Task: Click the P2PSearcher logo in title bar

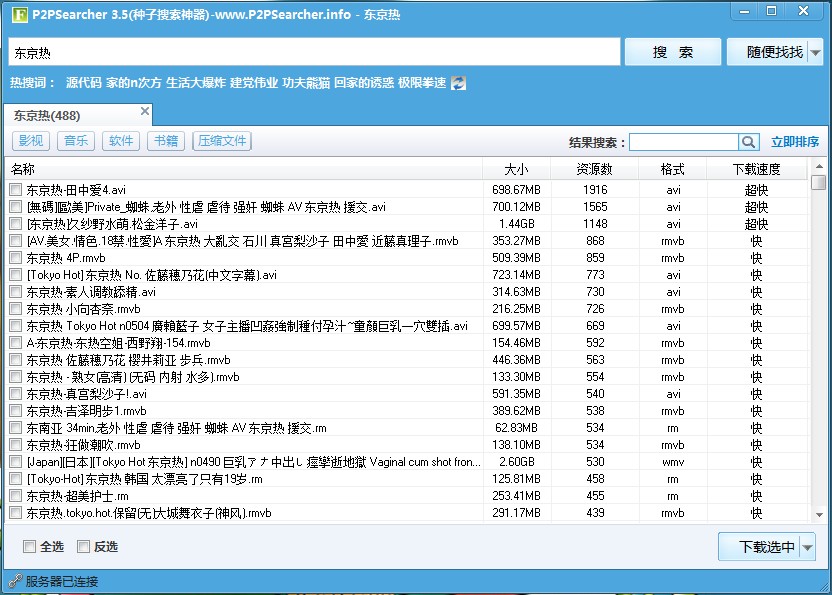Action: click(x=15, y=14)
